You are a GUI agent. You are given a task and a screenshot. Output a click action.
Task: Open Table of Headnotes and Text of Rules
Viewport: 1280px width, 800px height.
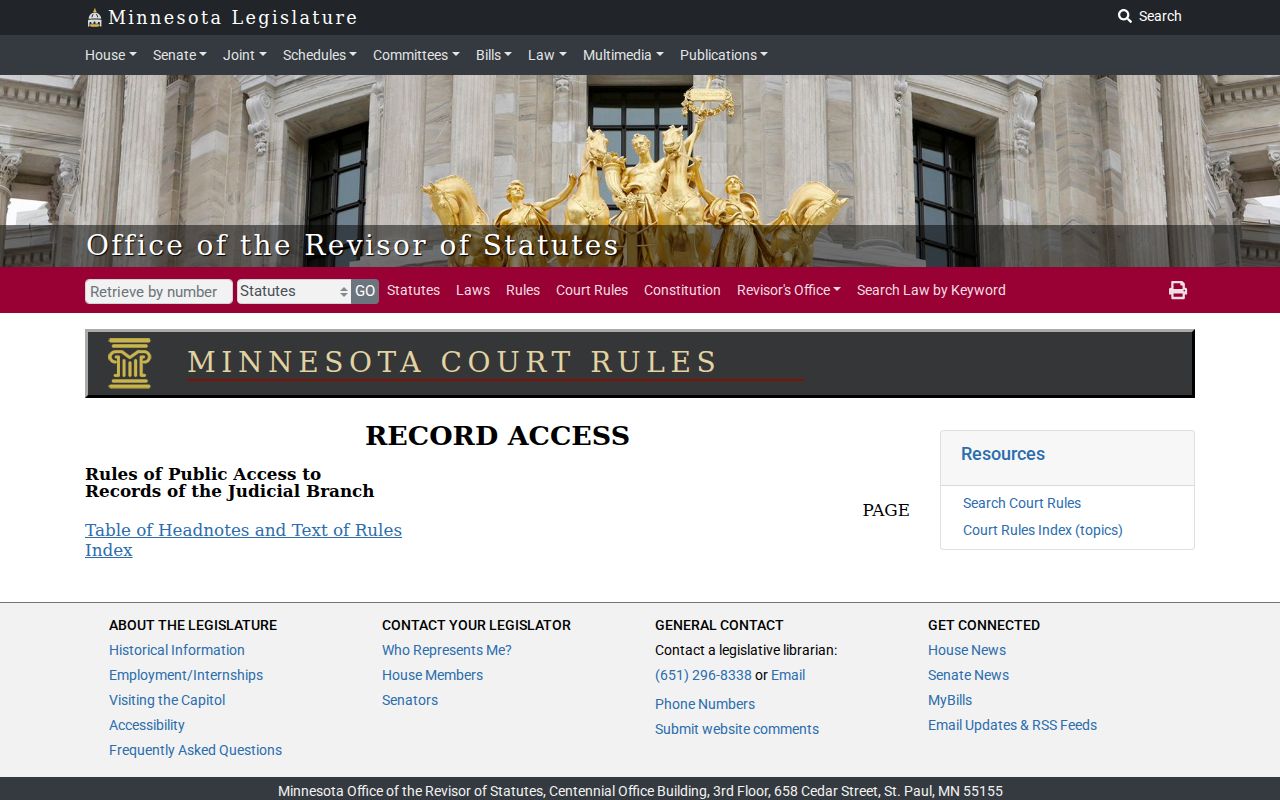coord(243,530)
